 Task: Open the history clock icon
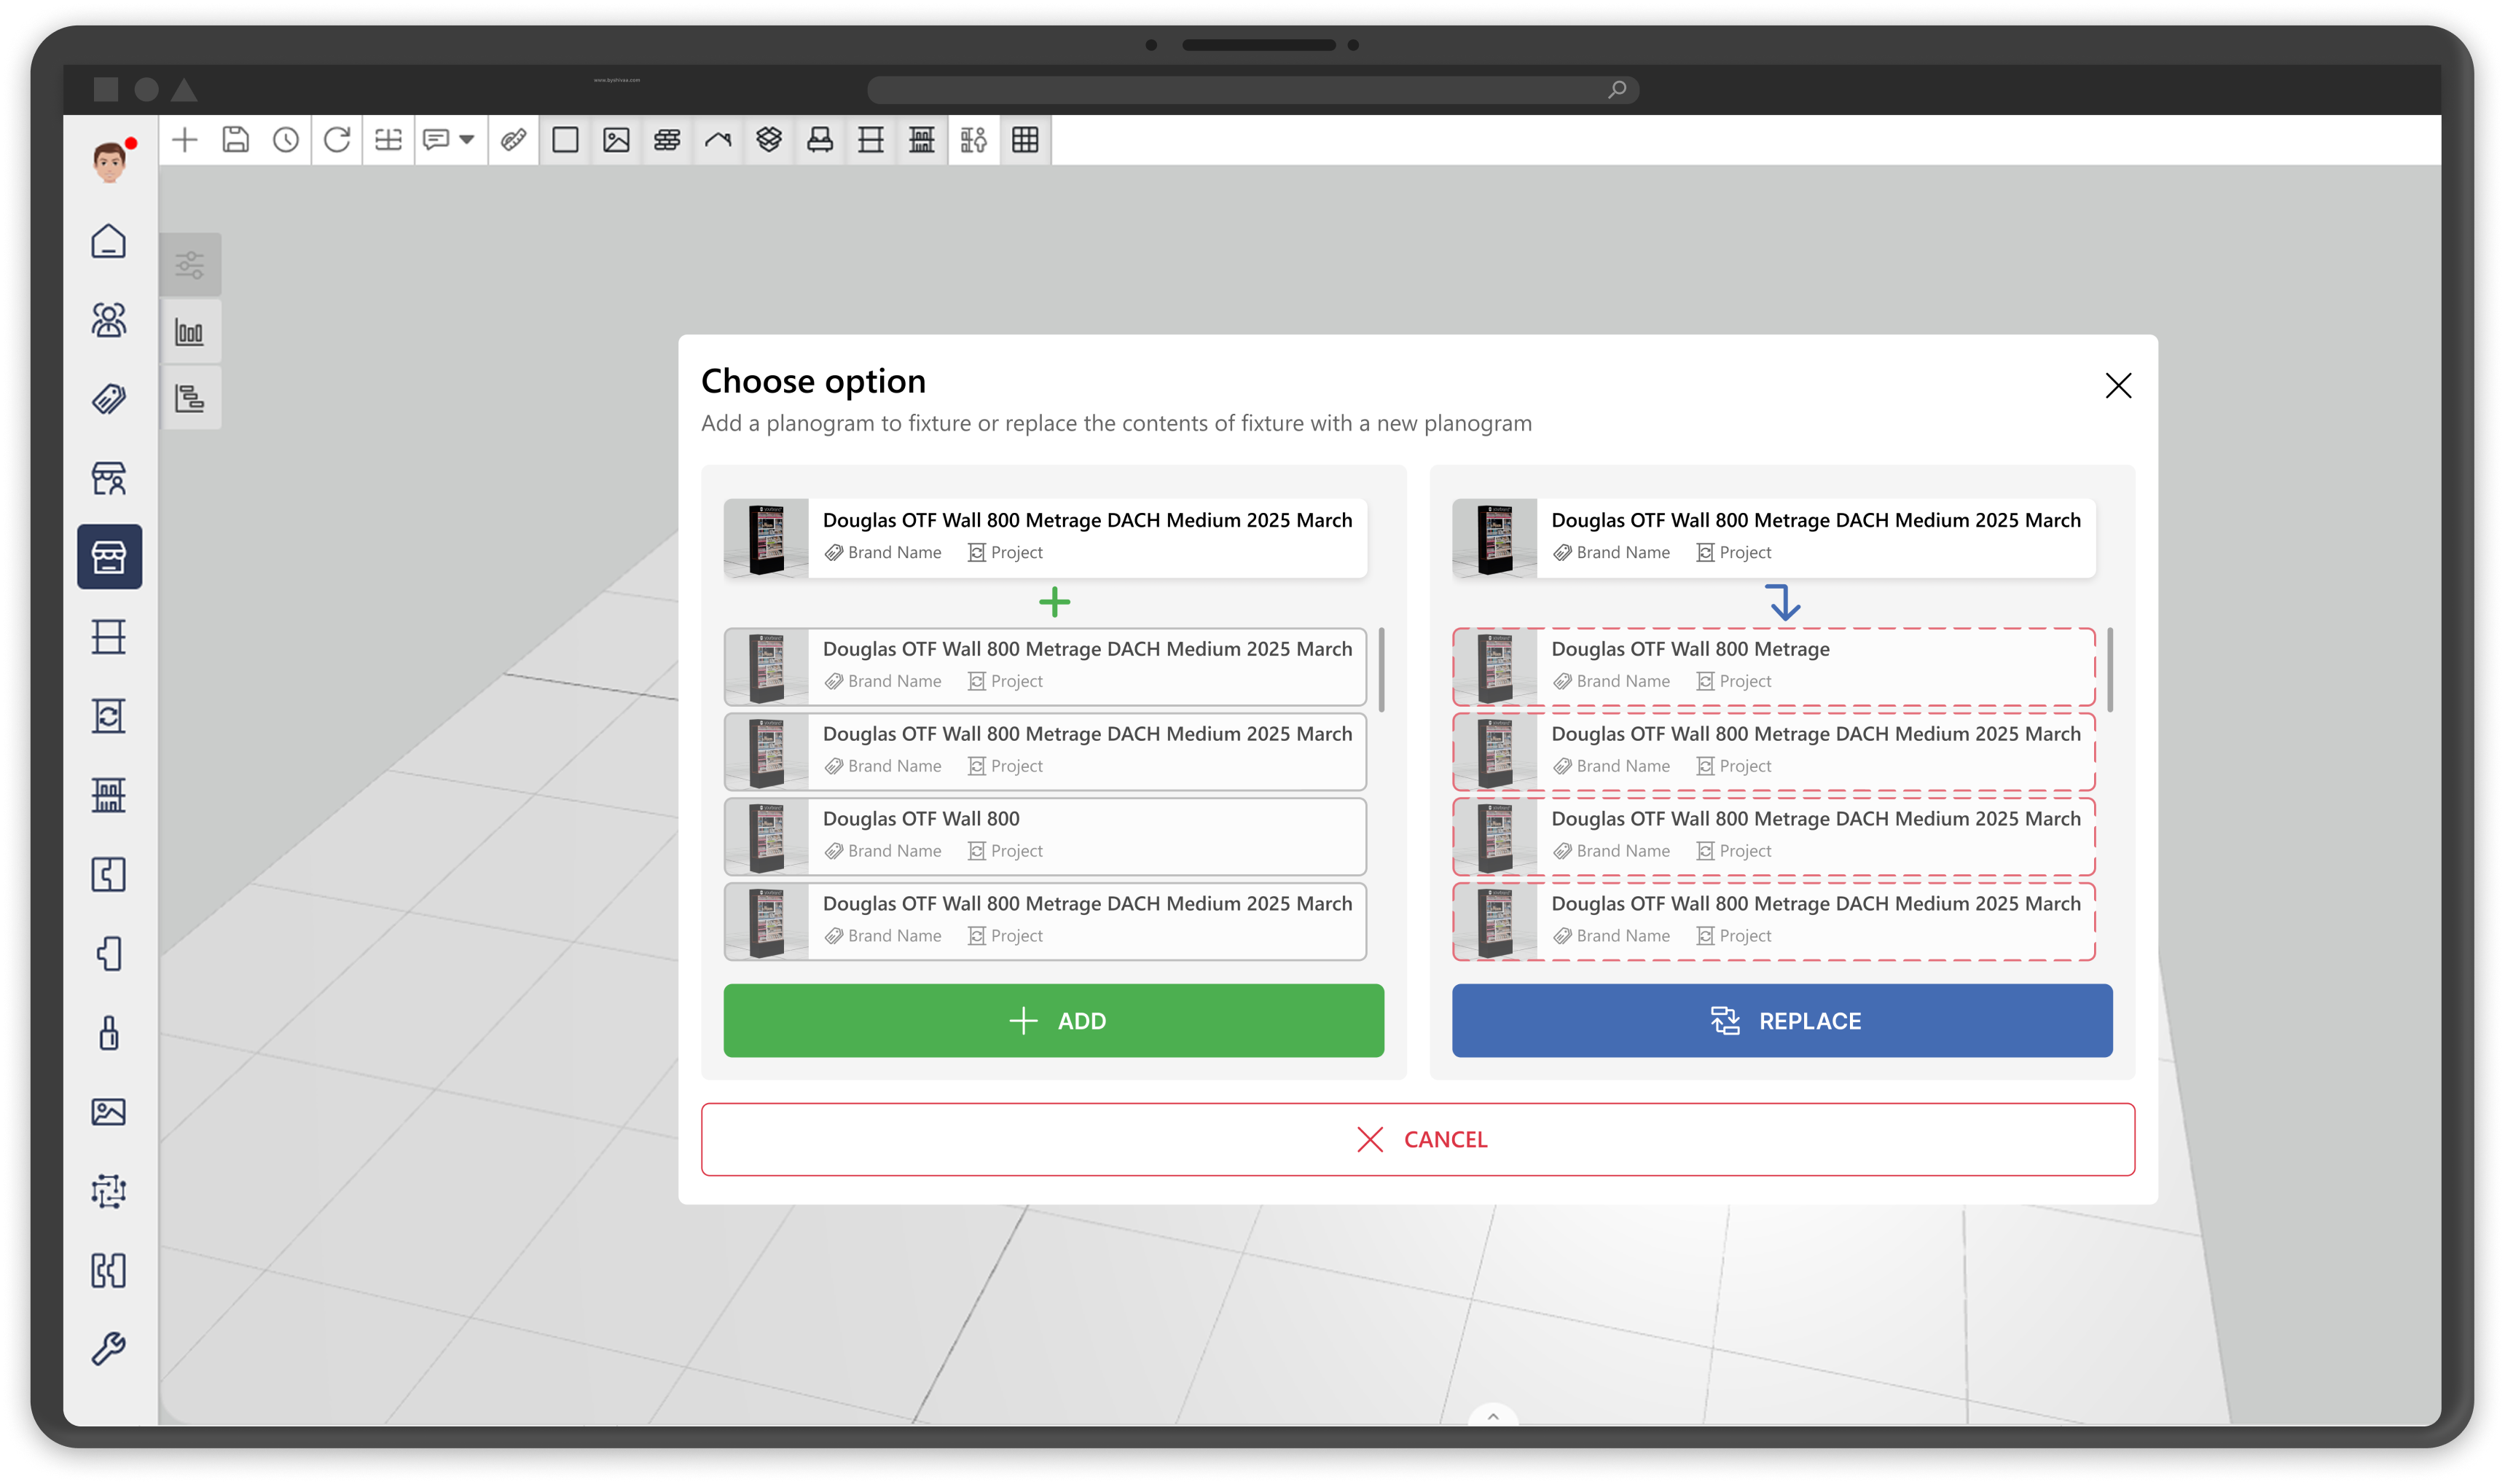pos(286,140)
